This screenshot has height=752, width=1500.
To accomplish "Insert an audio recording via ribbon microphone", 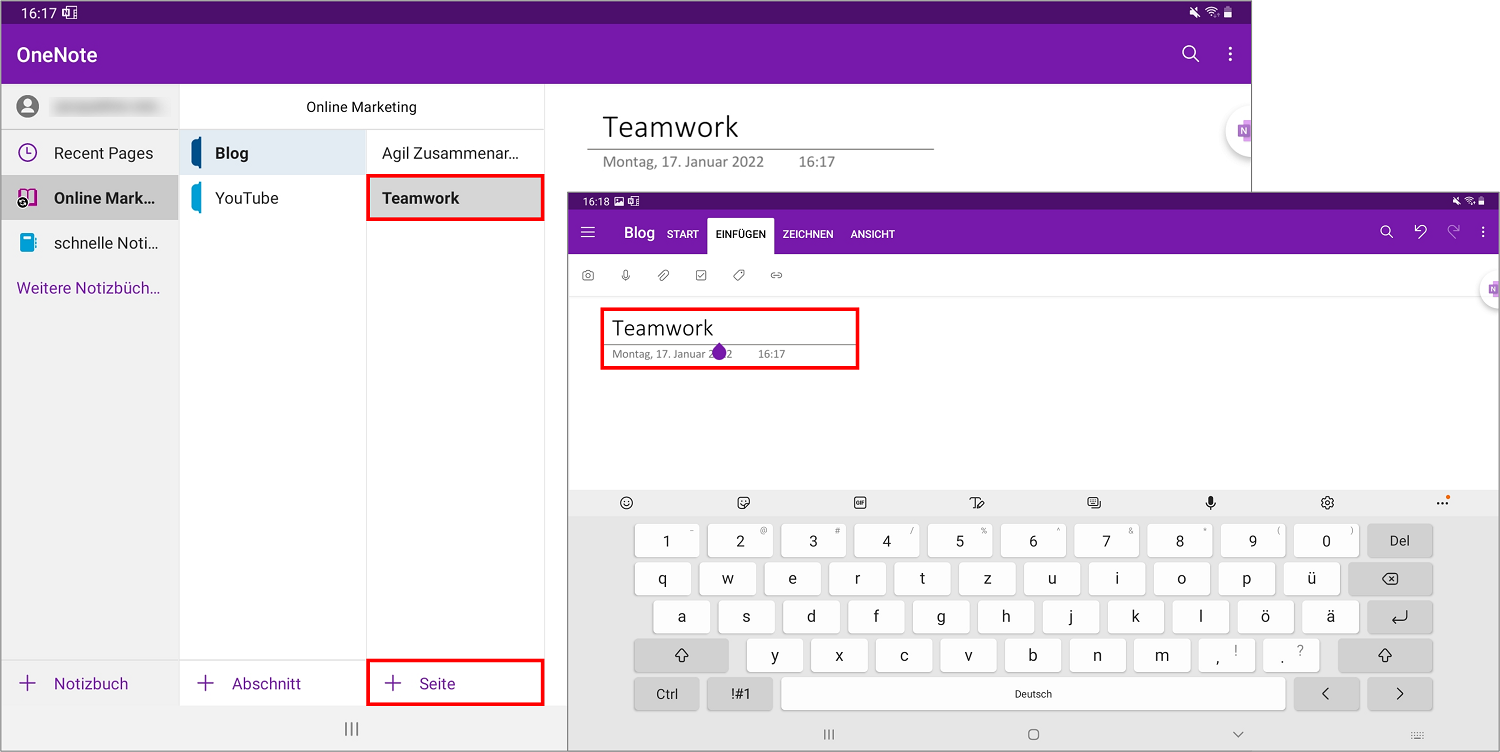I will coord(626,275).
